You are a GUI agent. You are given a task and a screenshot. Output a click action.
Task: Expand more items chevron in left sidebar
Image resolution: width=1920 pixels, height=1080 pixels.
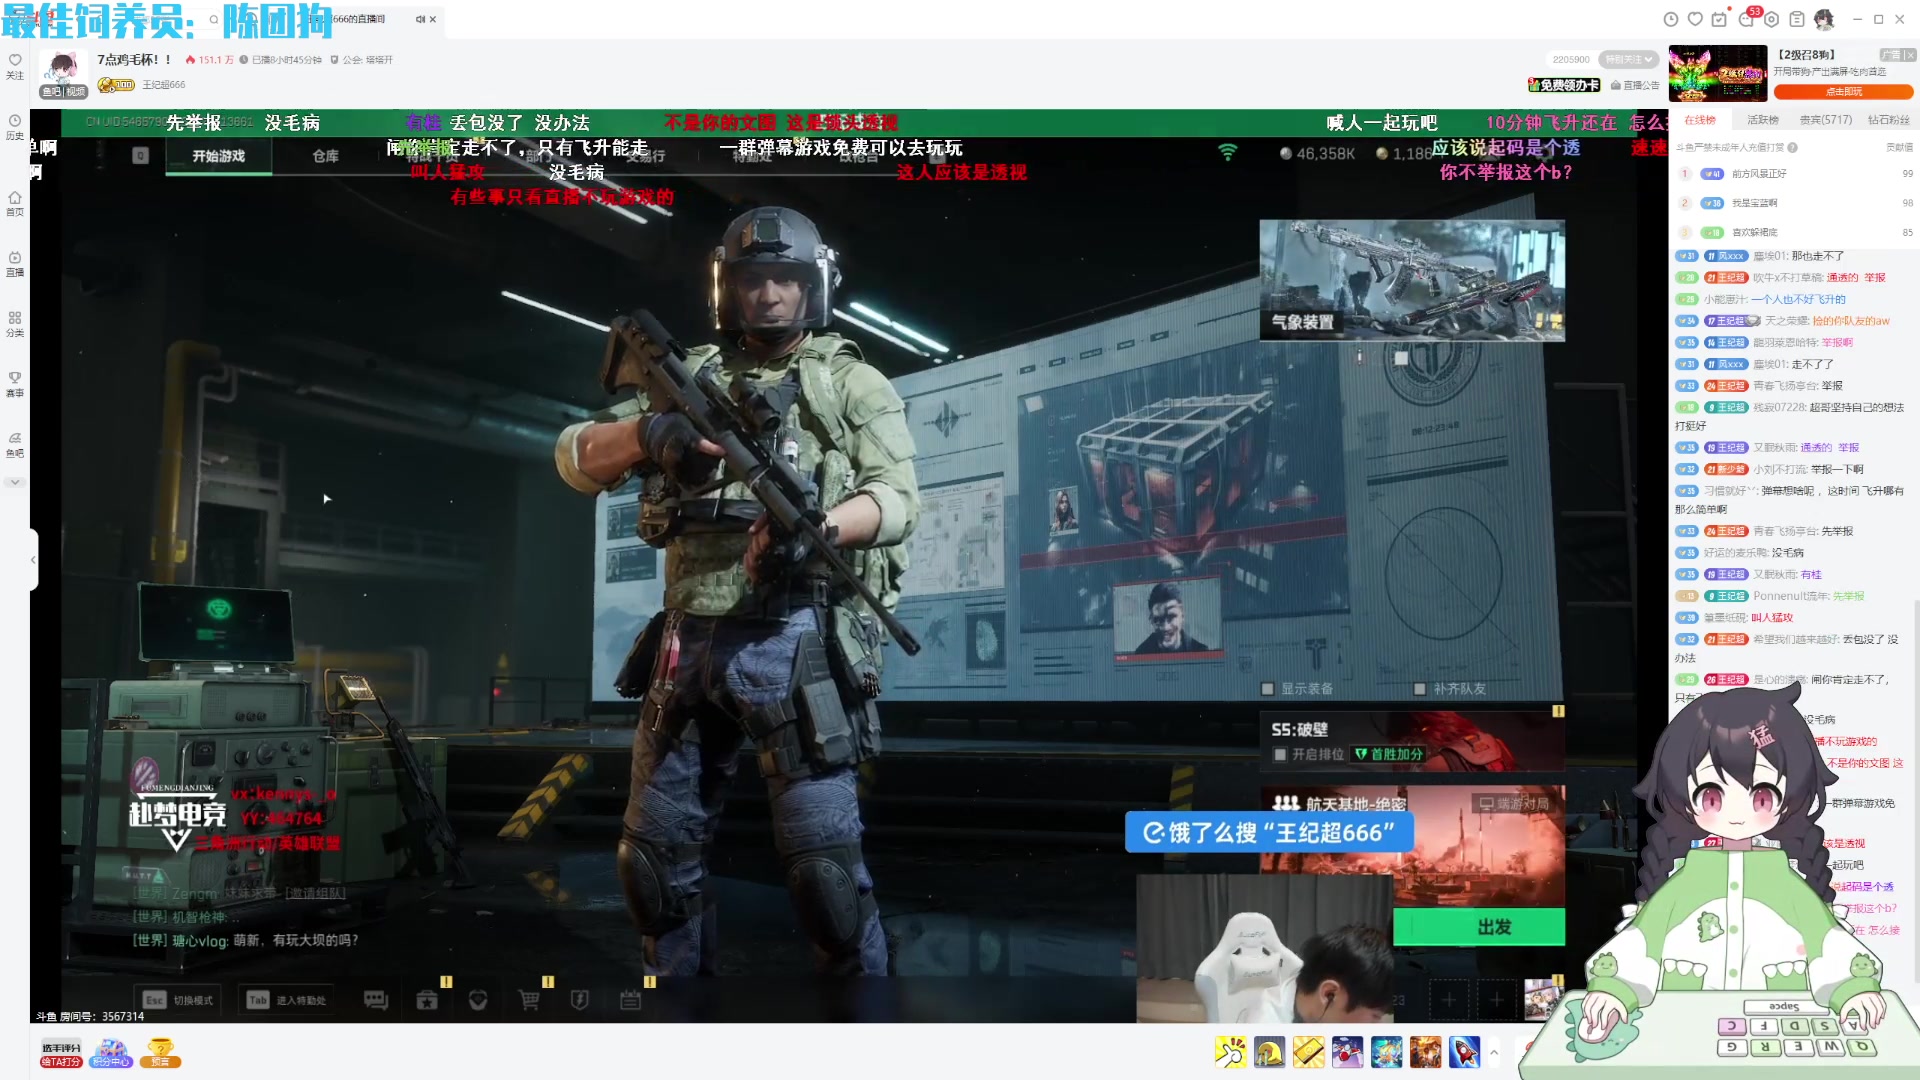pyautogui.click(x=15, y=482)
